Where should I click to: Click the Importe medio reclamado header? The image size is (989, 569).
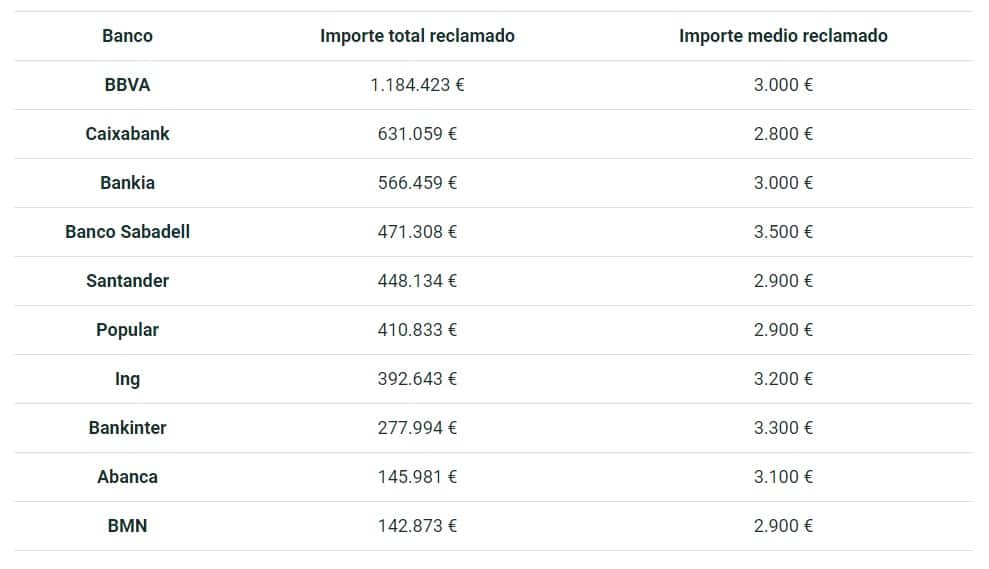(x=783, y=36)
